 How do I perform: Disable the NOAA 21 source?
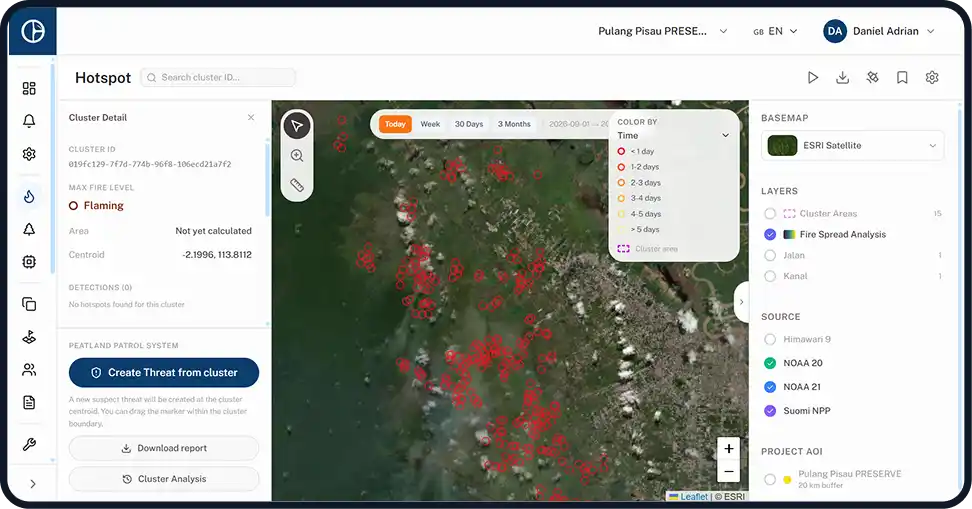770,387
